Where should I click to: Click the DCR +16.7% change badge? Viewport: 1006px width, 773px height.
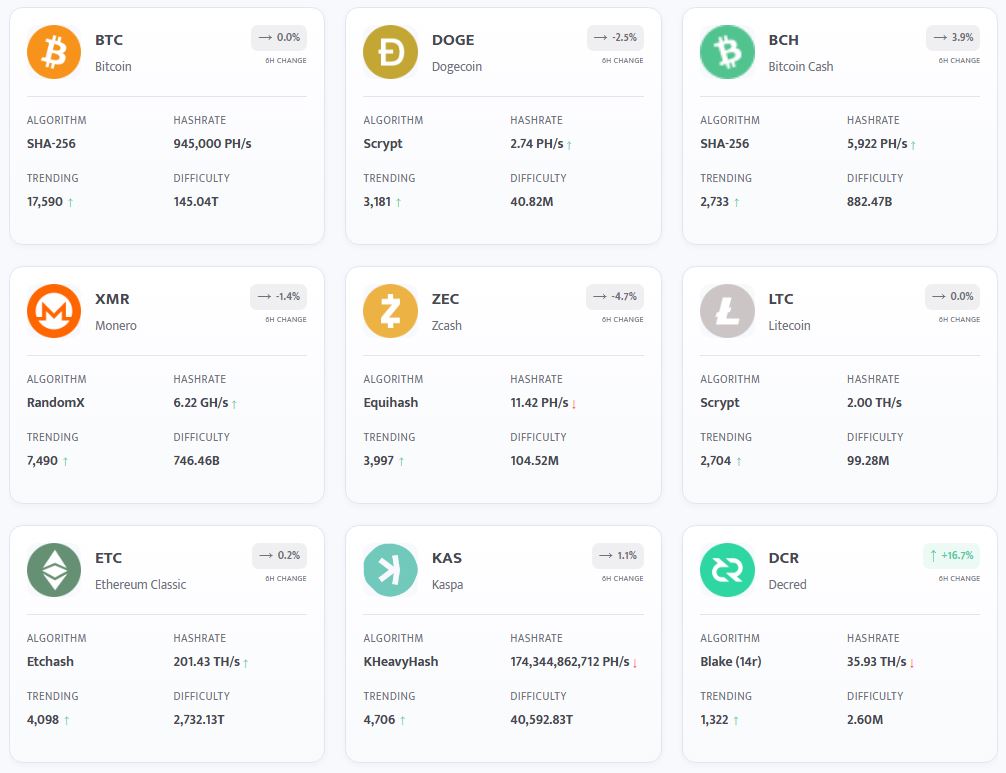[951, 555]
